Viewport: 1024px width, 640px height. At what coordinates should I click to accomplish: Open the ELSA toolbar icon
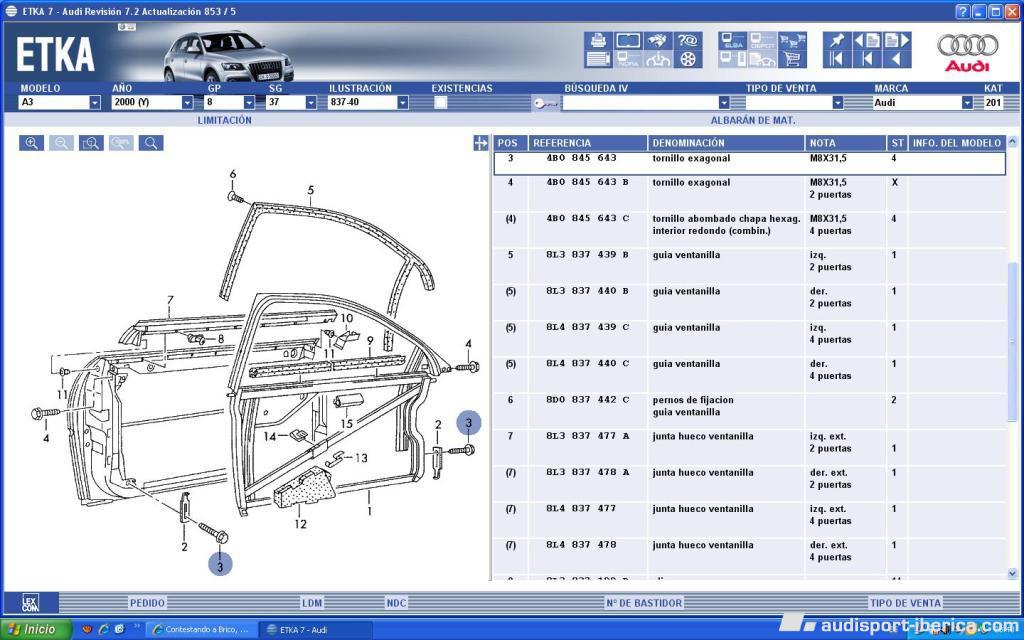click(733, 40)
